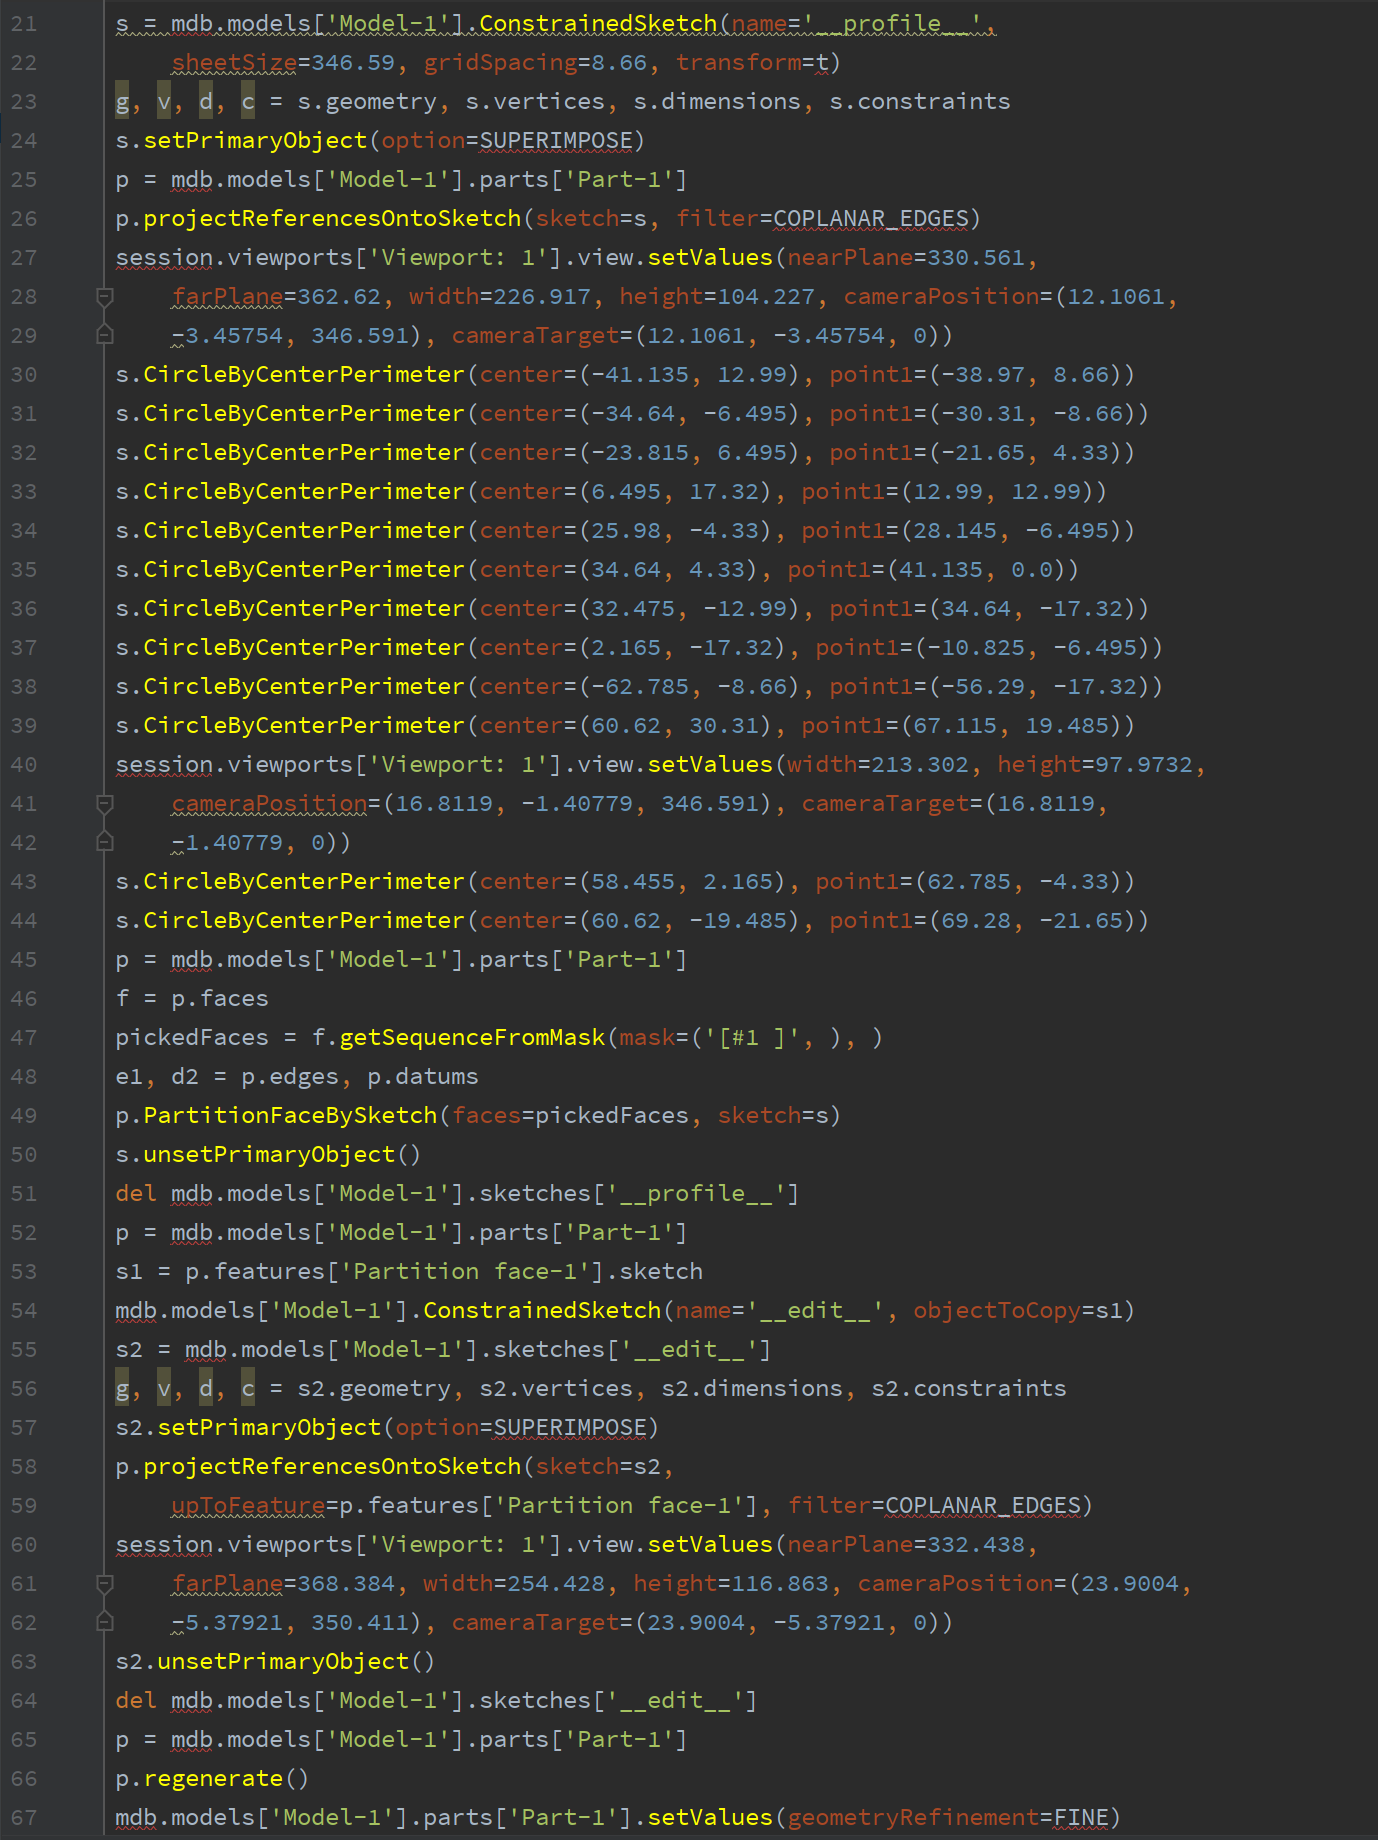Viewport: 1378px width, 1840px height.
Task: Click gutter line number 45
Action: coord(24,959)
